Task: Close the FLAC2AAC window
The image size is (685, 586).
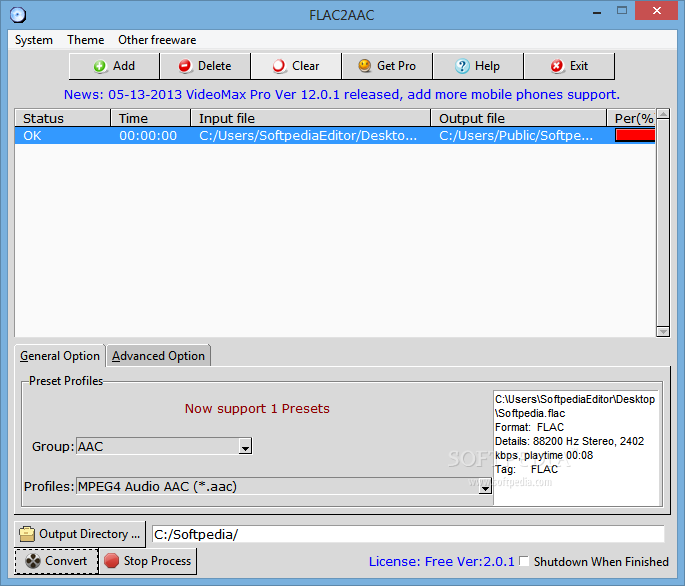Action: point(657,11)
